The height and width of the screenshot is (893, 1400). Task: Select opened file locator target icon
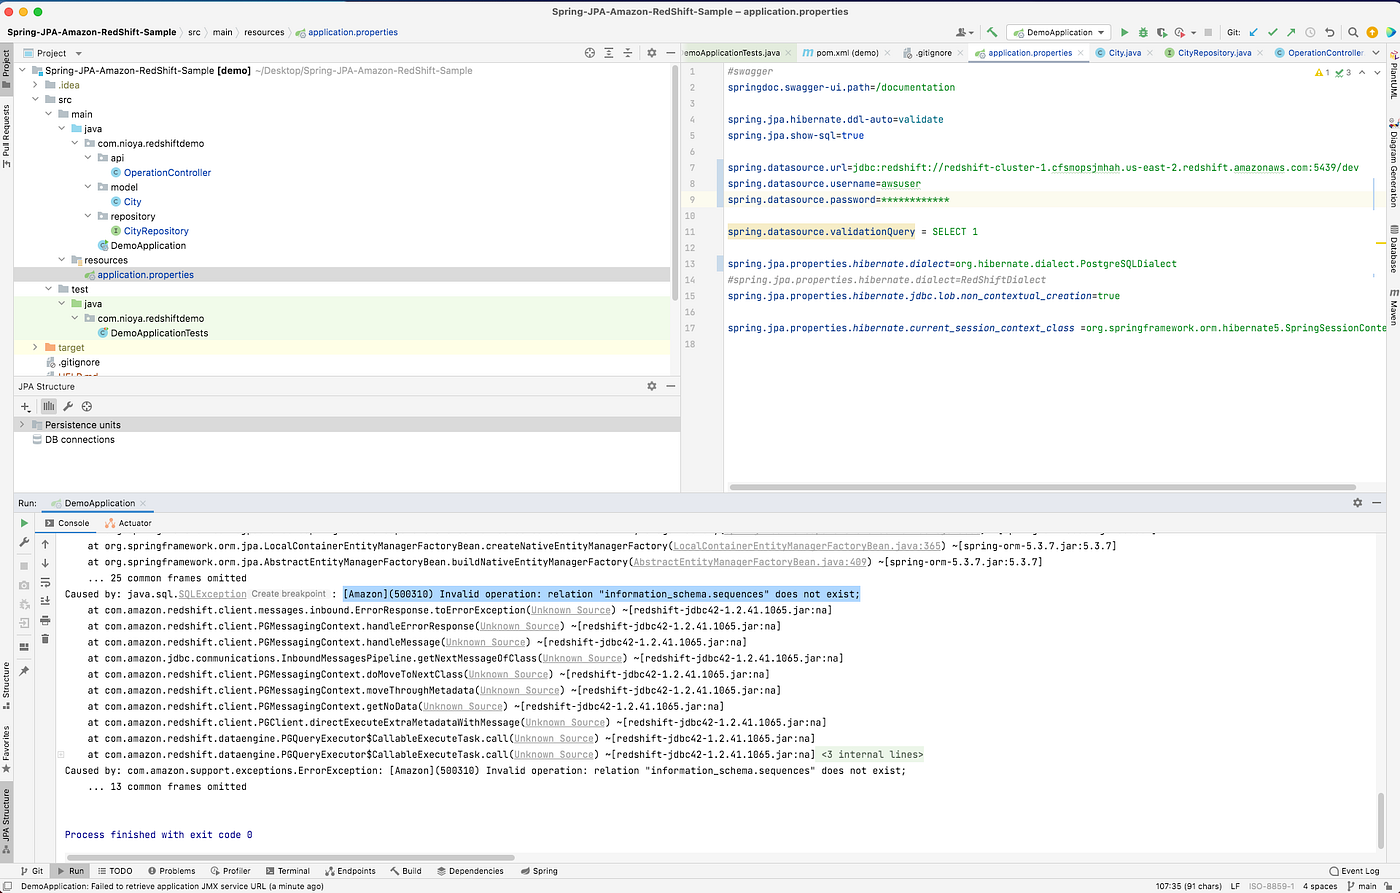coord(590,53)
